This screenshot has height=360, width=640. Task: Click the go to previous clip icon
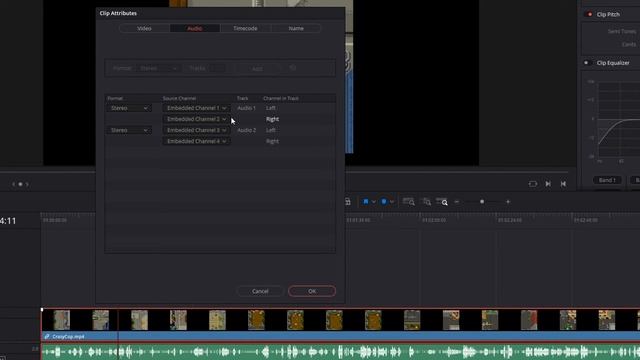[563, 184]
